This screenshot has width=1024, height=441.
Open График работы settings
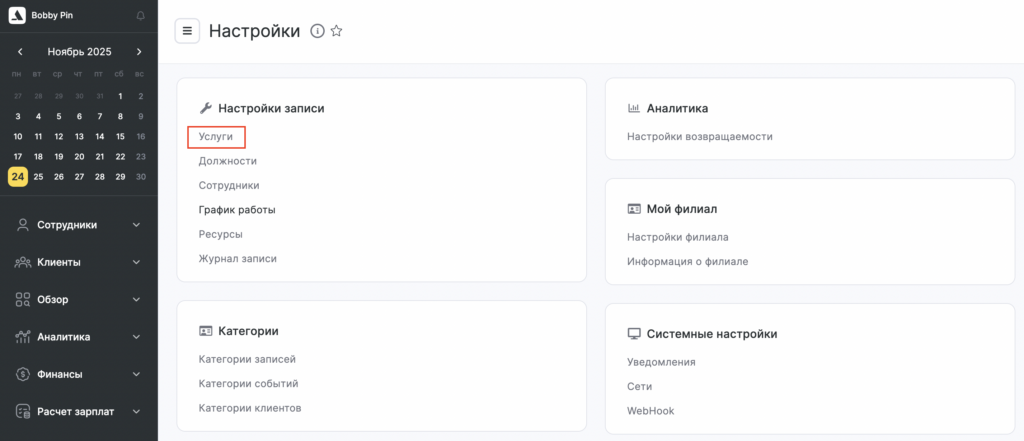pyautogui.click(x=236, y=210)
